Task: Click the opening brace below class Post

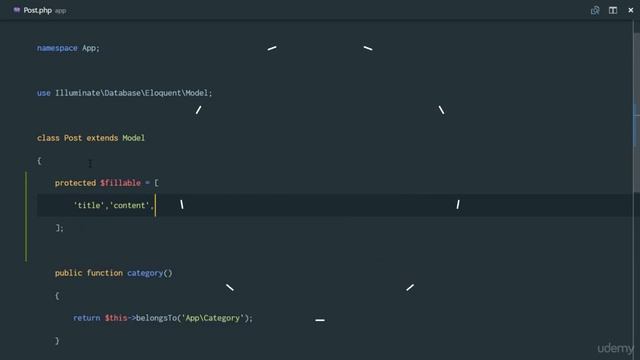Action: 39,160
